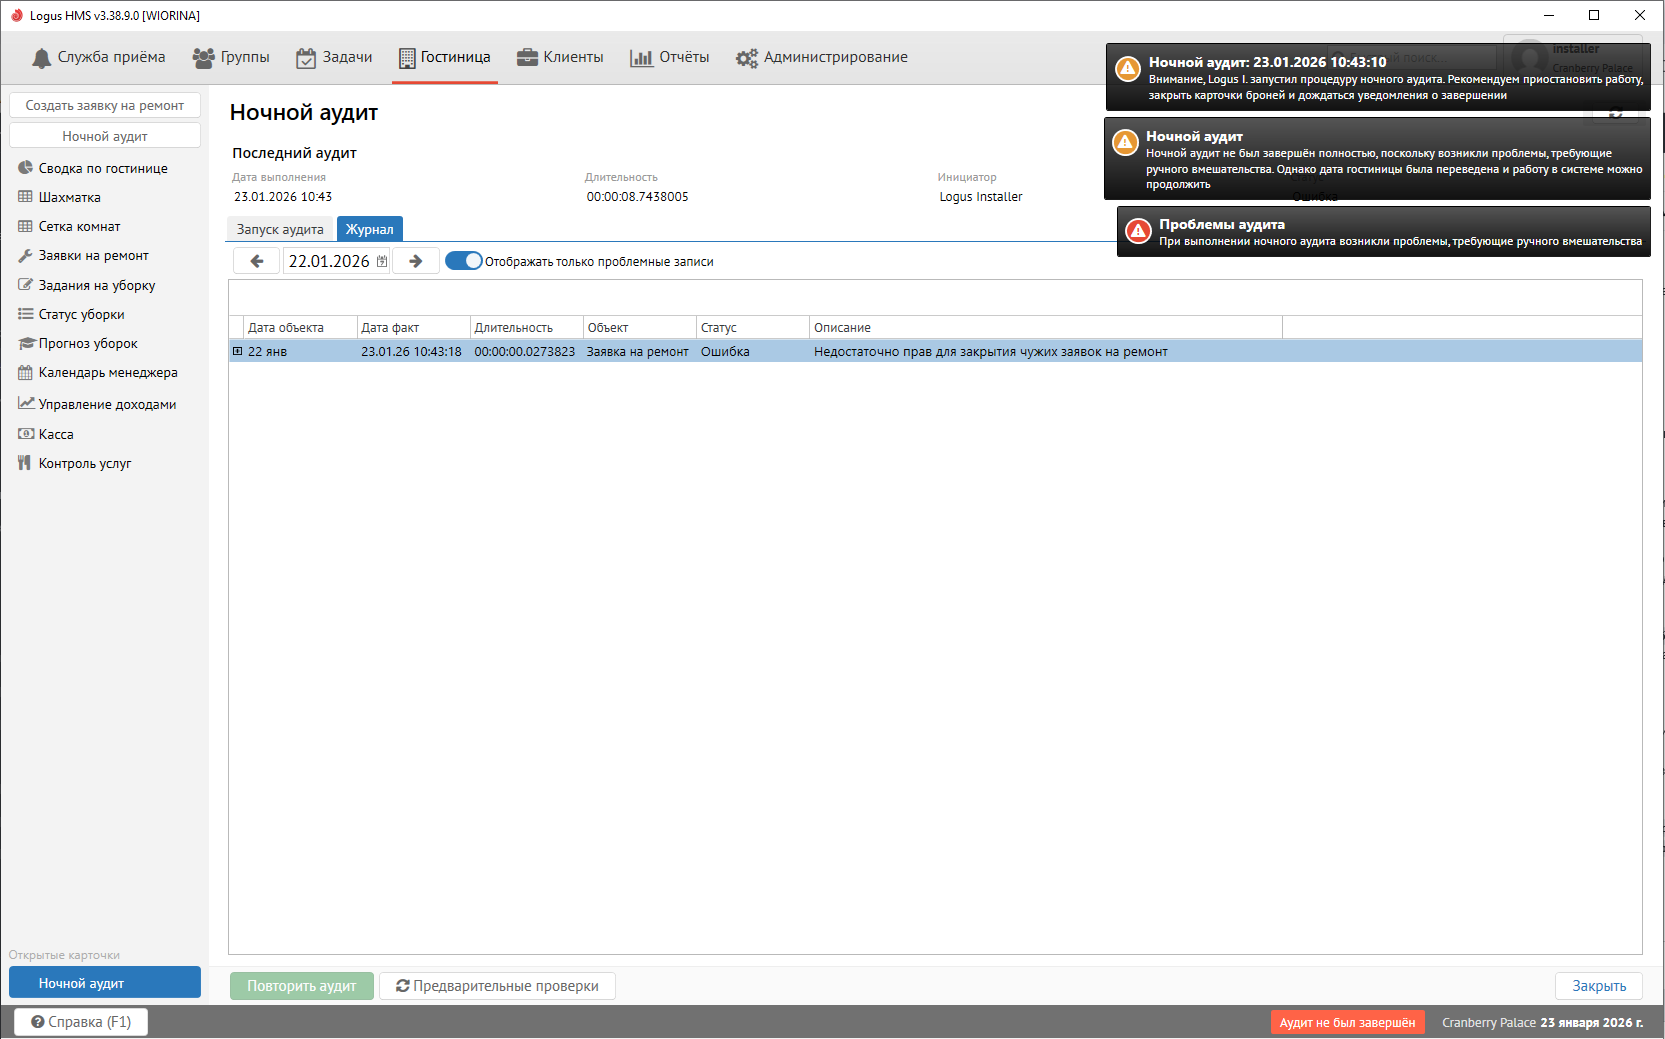Click the Описание column header
Image resolution: width=1665 pixels, height=1039 pixels.
coord(1045,327)
